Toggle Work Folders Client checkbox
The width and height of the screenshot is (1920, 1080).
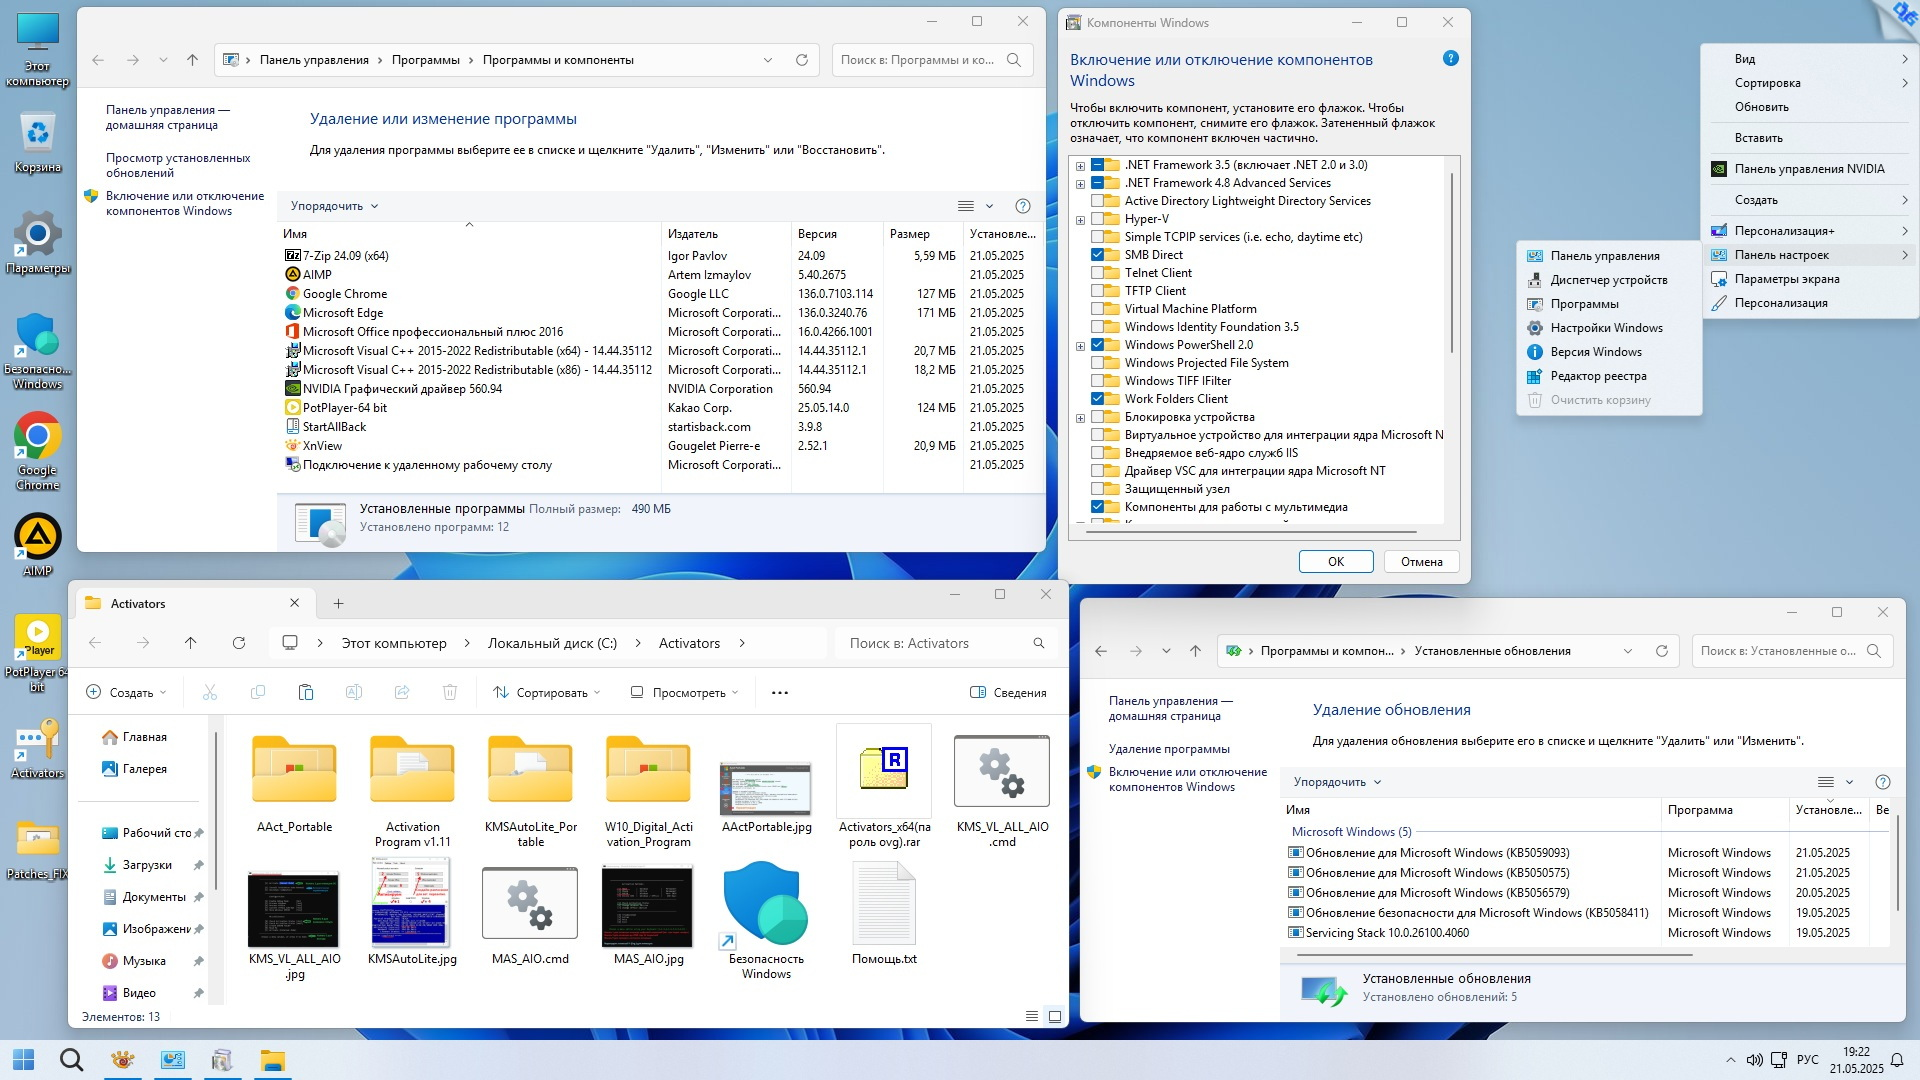pyautogui.click(x=1097, y=399)
